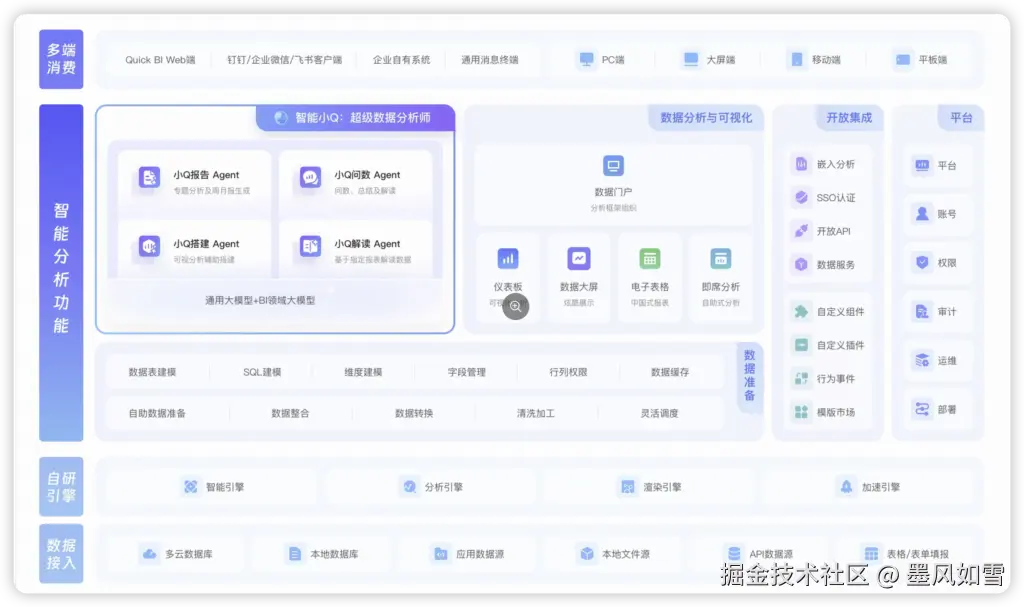Click the 移动端 phone icon
Screen dimensions: 1024x607
797,59
